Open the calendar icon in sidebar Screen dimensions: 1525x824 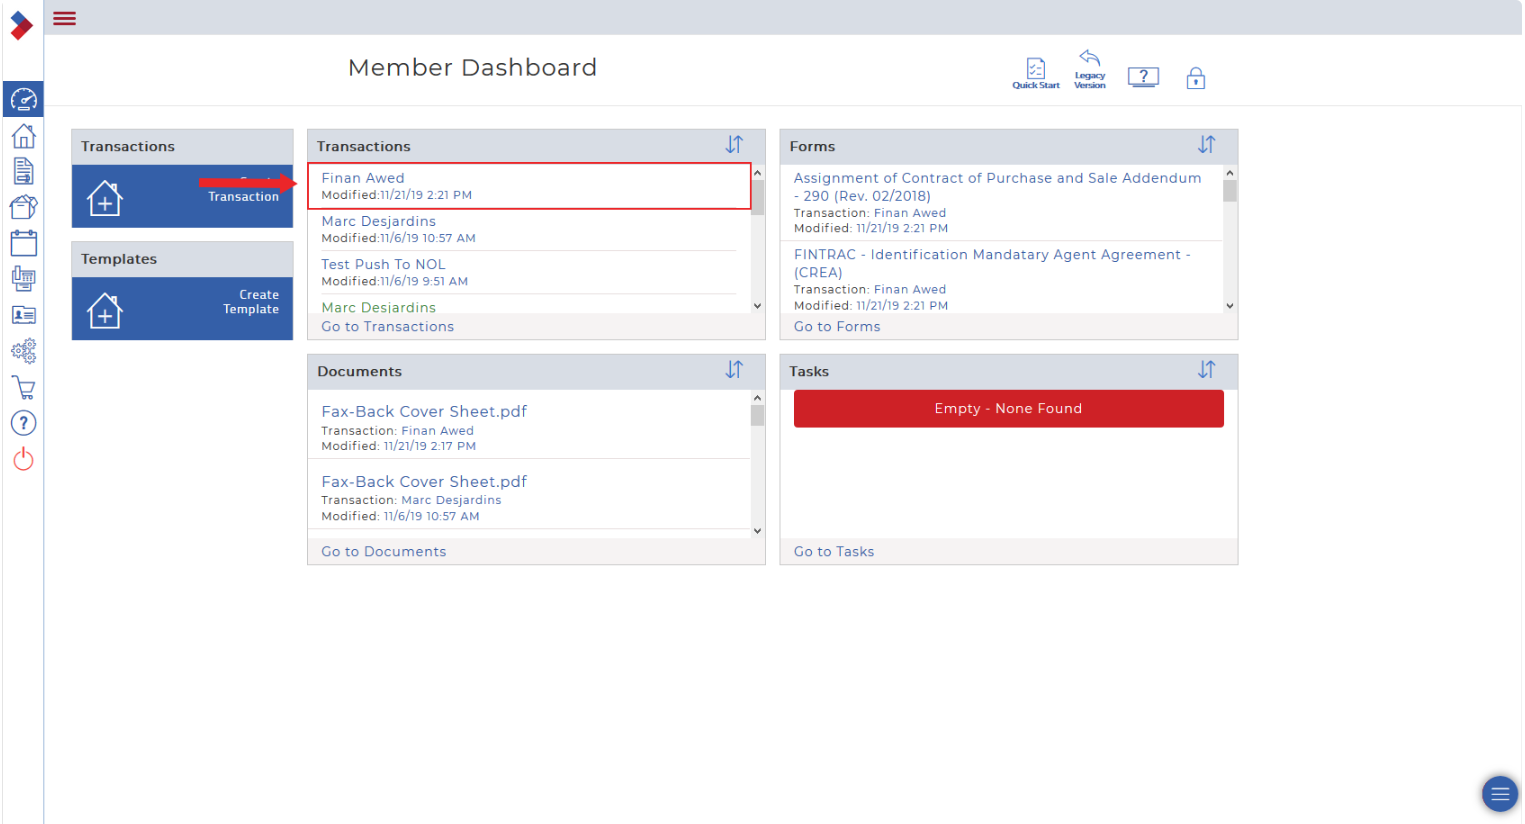[23, 243]
